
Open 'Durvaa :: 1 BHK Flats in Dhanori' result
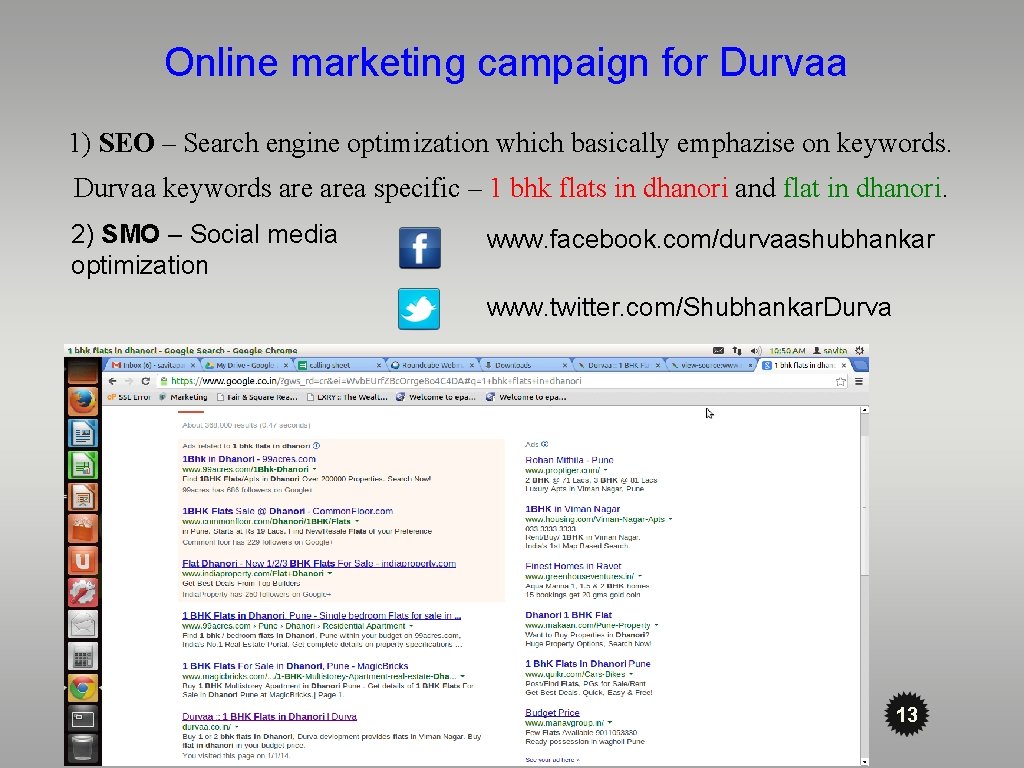pos(269,716)
